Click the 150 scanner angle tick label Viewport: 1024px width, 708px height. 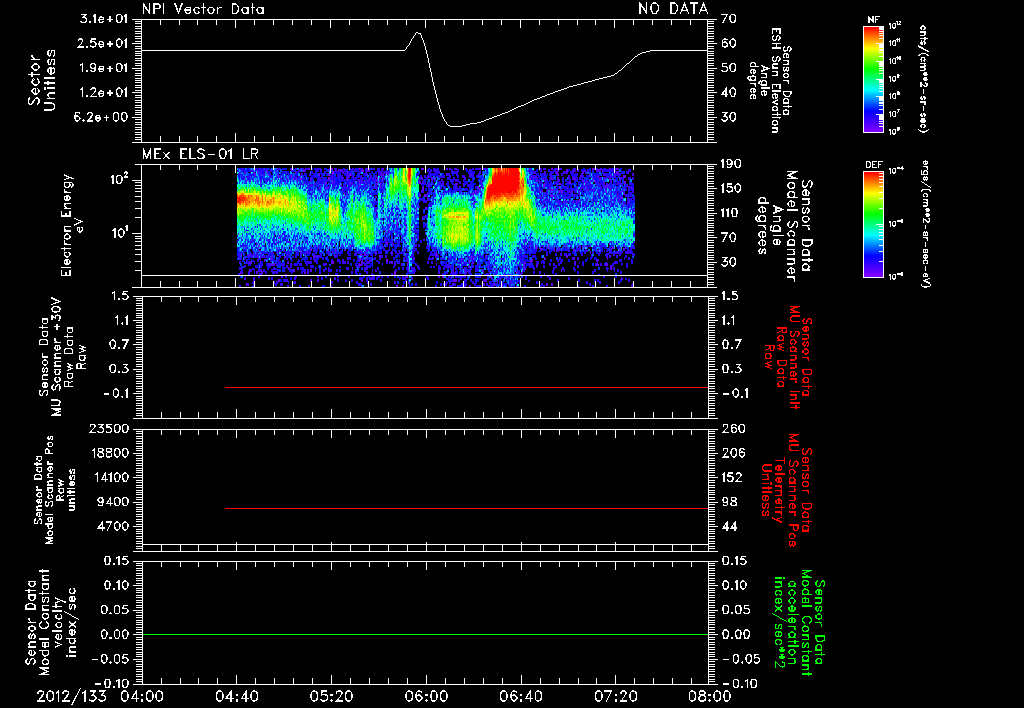pos(732,189)
